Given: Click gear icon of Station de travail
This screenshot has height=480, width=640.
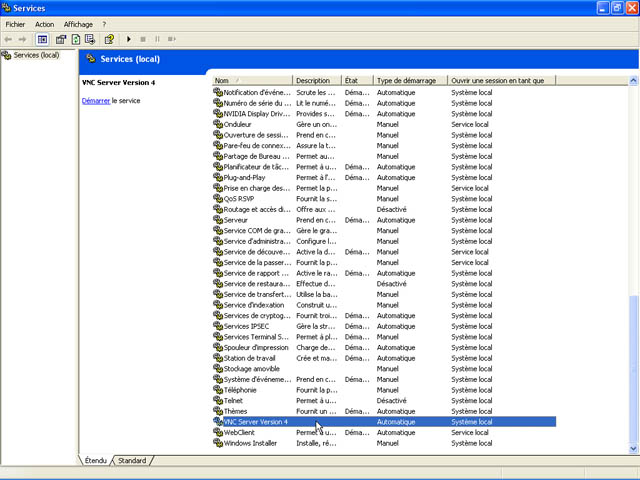Looking at the screenshot, I should tap(218, 358).
